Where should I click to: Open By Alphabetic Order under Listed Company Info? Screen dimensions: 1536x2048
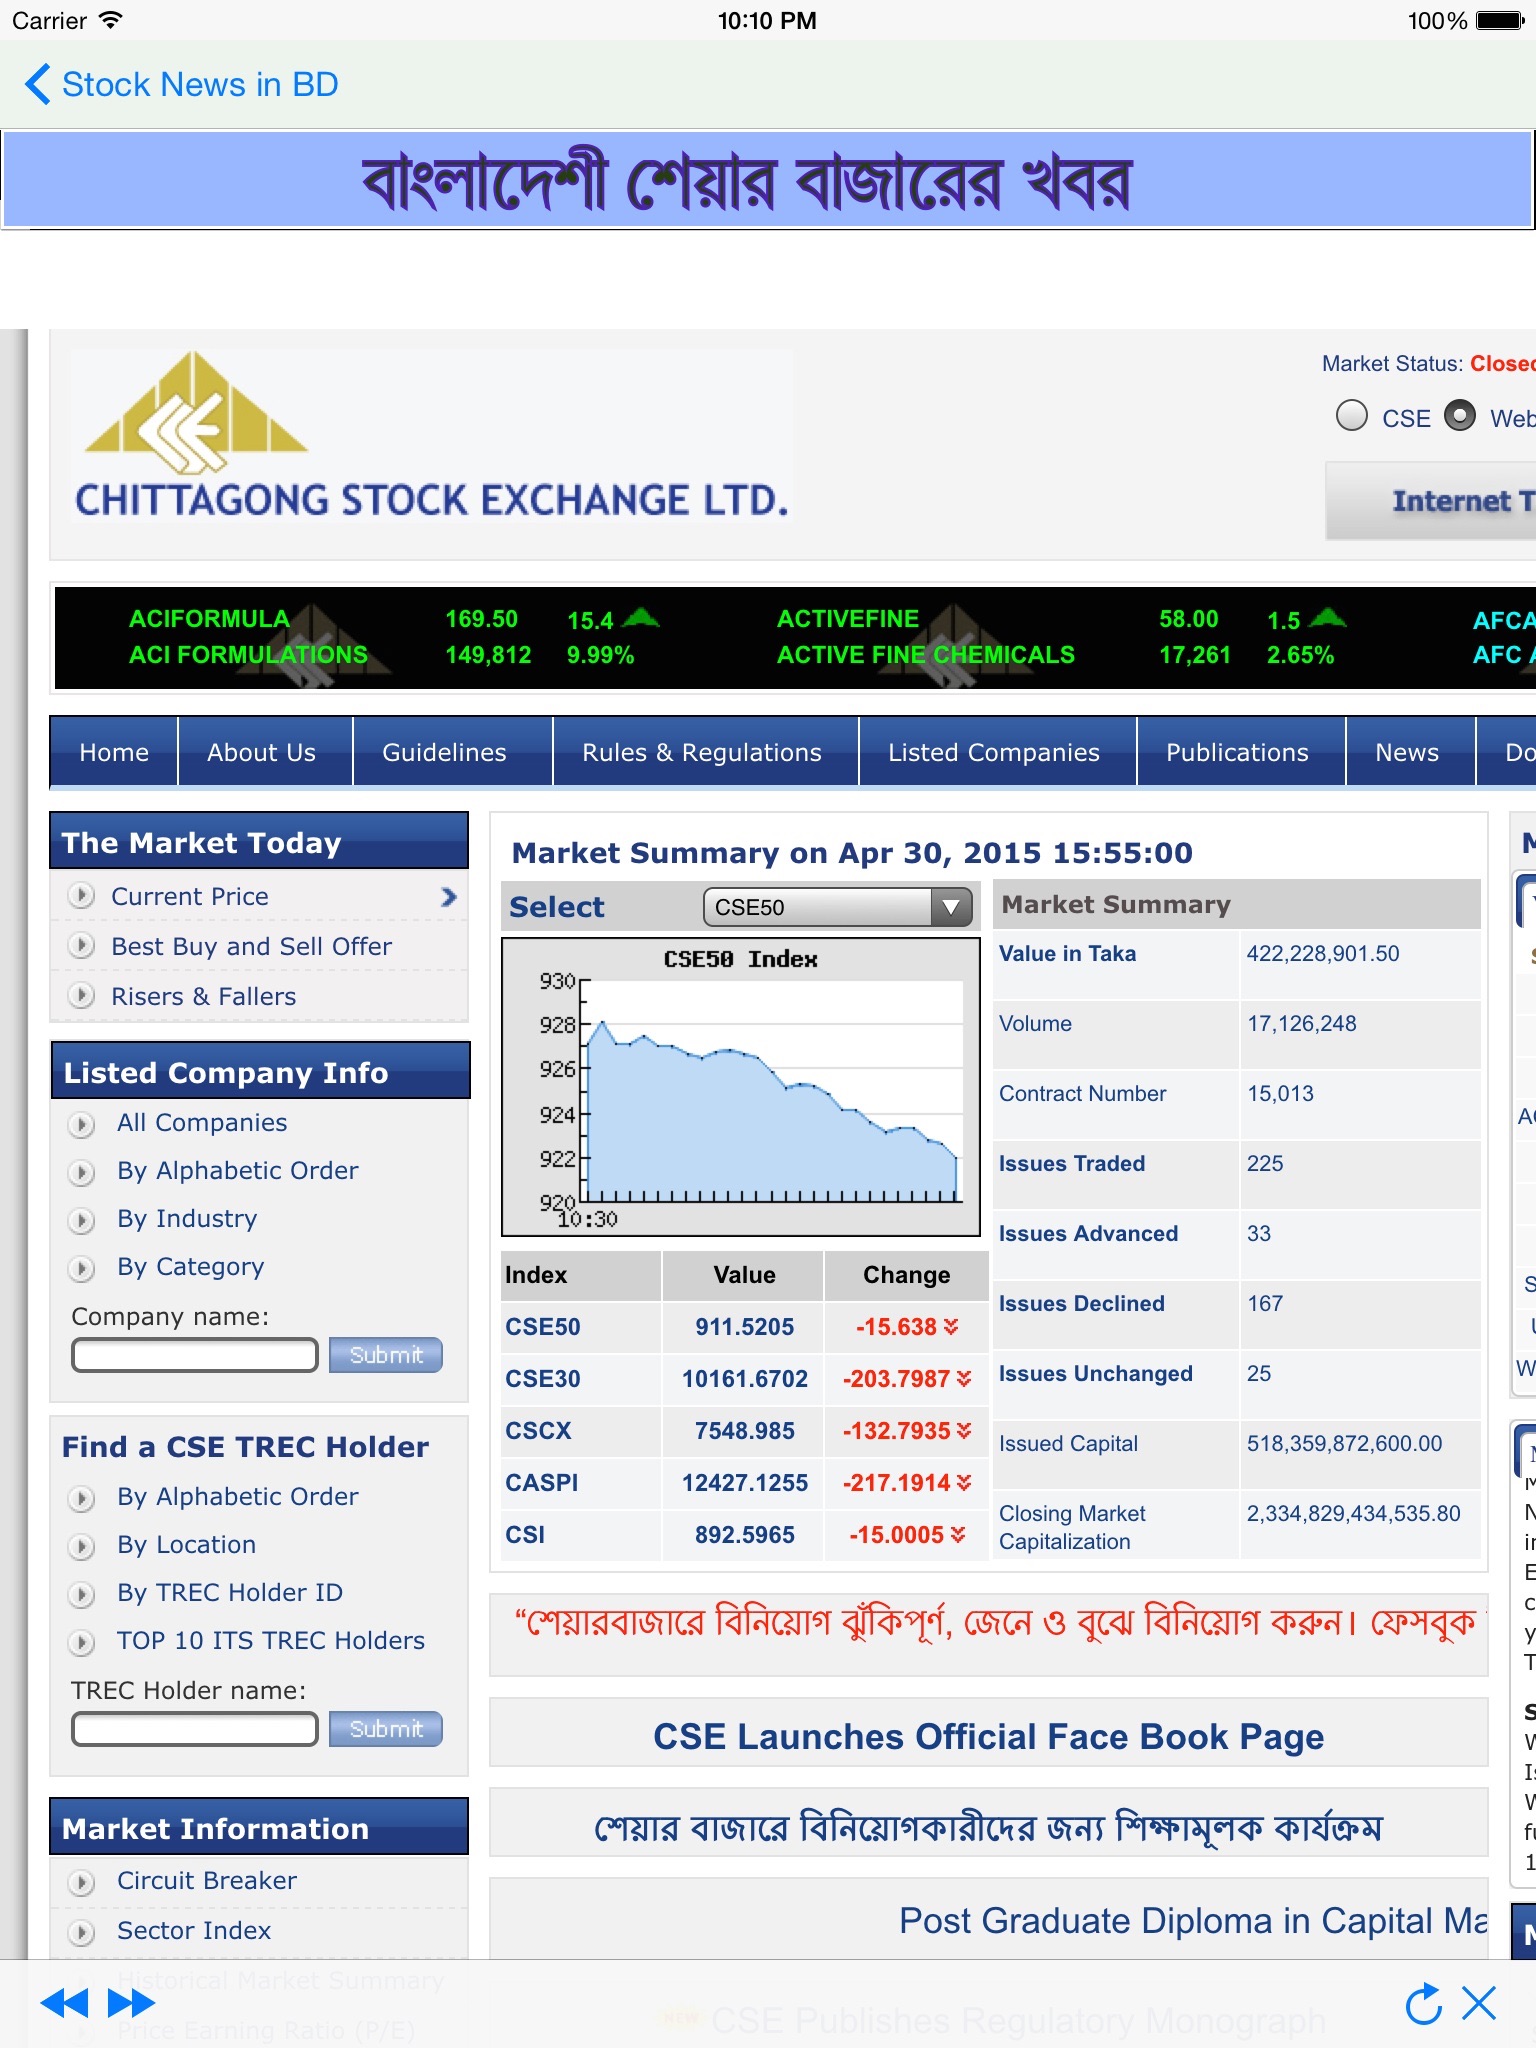[x=238, y=1170]
